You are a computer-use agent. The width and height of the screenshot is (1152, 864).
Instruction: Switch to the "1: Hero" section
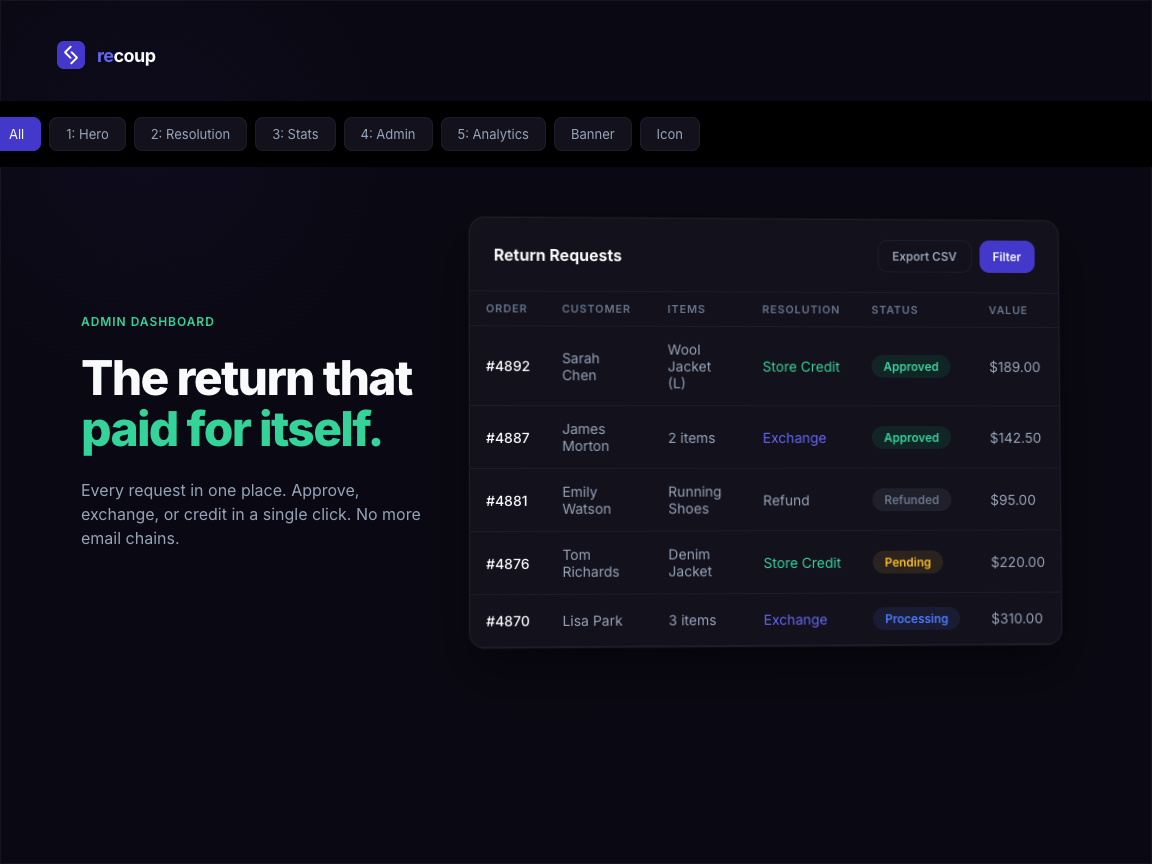click(x=87, y=133)
